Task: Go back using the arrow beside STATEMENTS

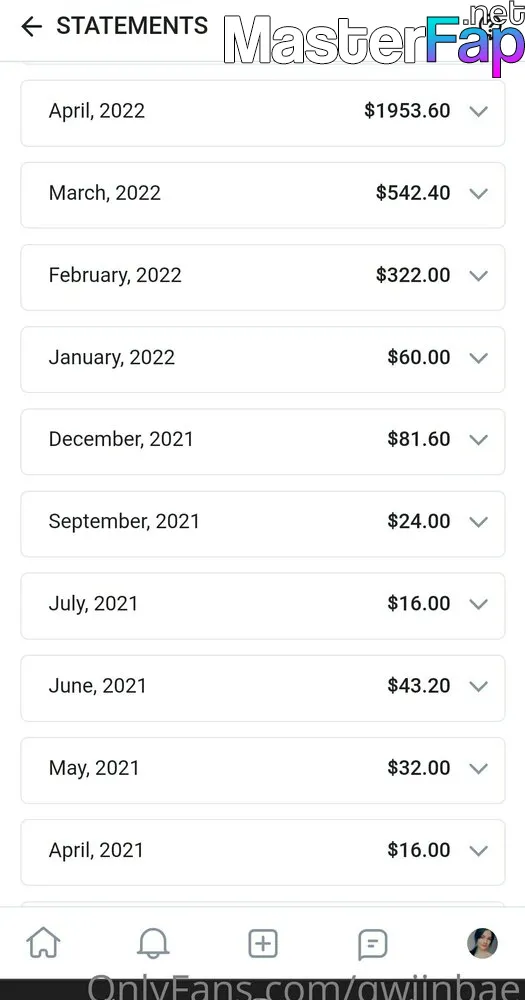Action: click(x=31, y=26)
